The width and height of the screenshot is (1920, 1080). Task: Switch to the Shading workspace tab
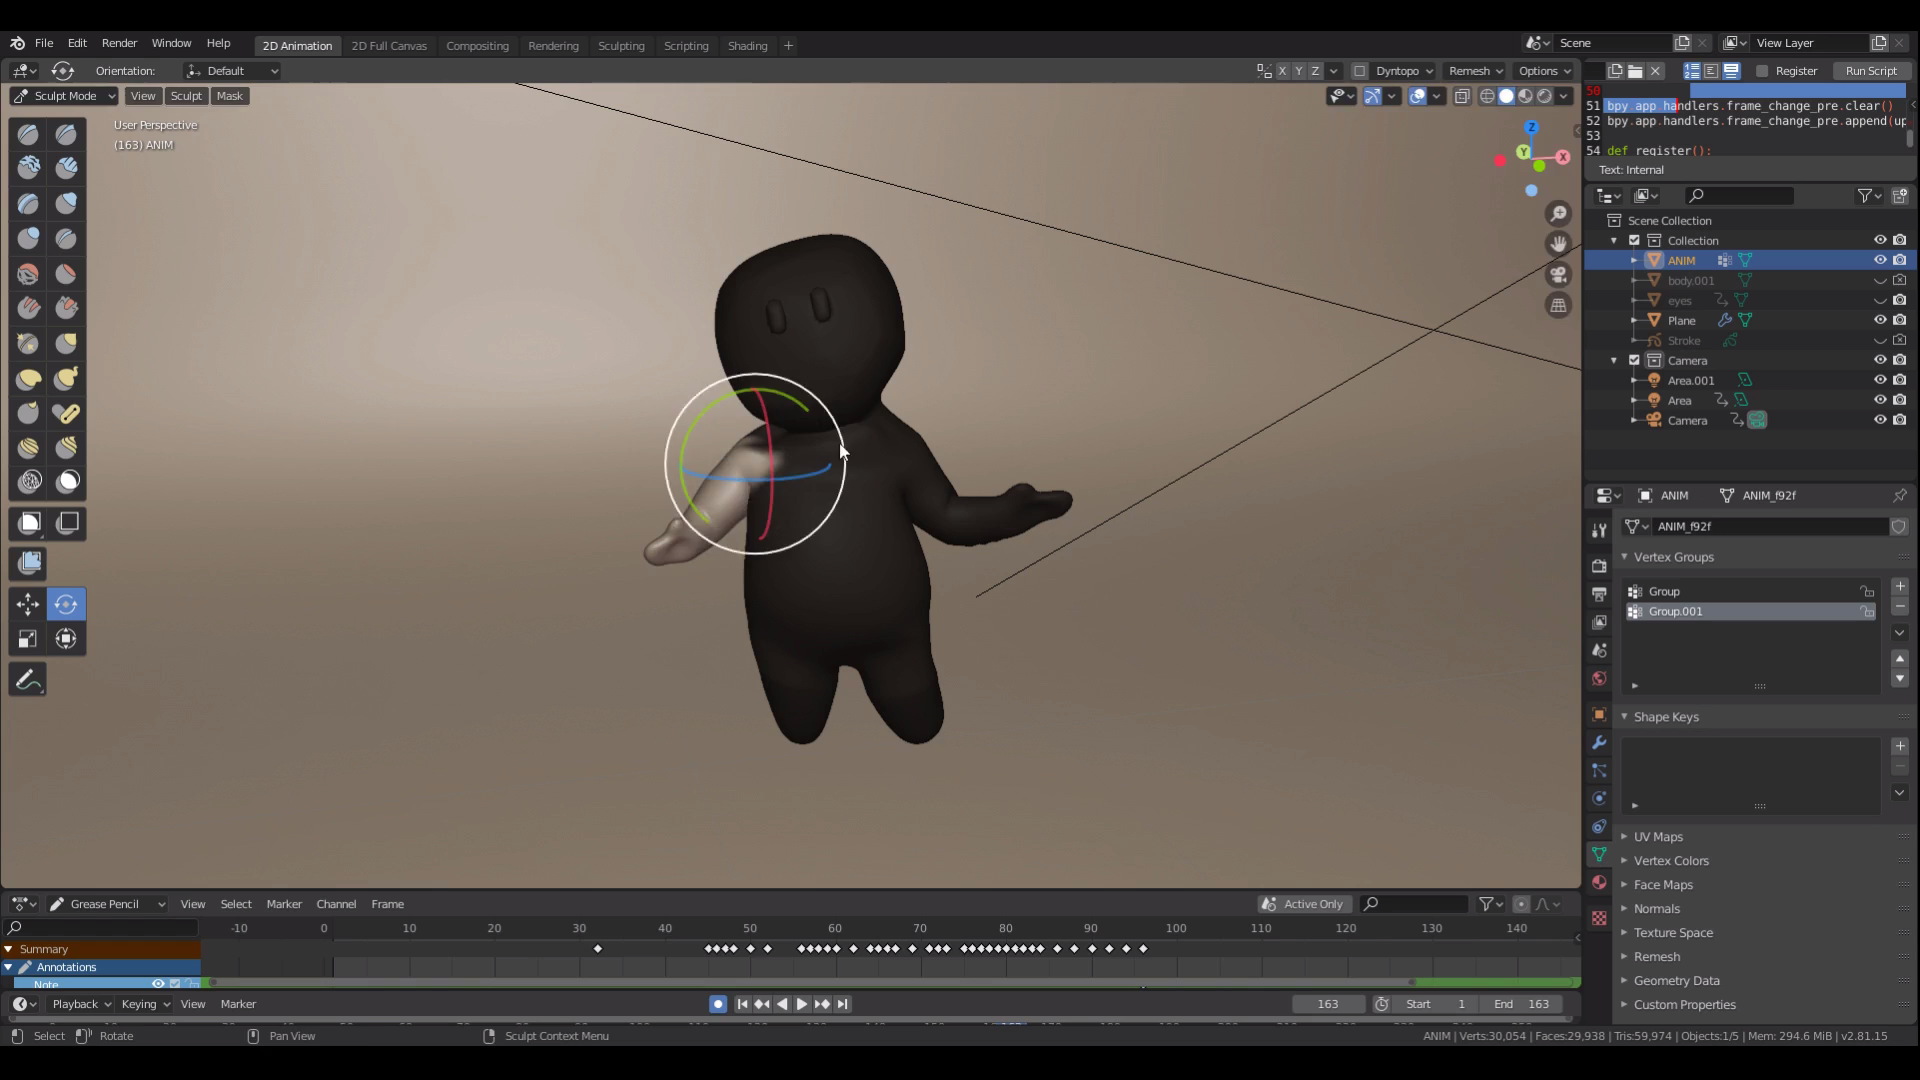pyautogui.click(x=747, y=46)
